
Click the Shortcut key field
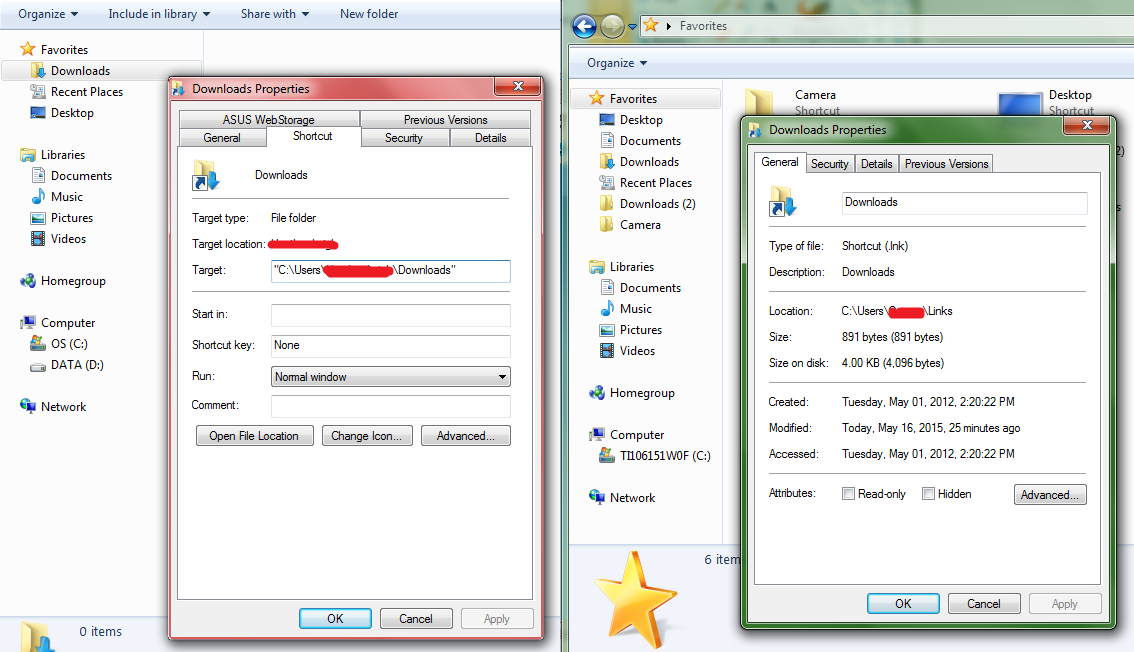tap(391, 346)
